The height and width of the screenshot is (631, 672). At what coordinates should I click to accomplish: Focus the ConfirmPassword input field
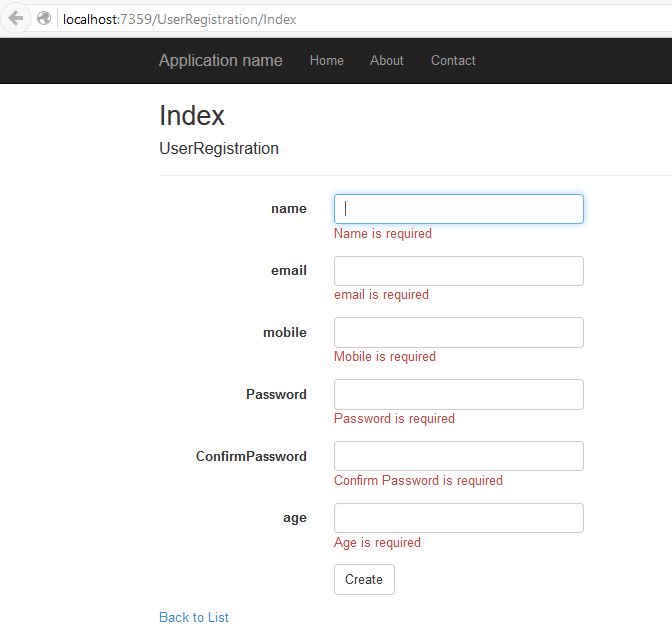tap(459, 456)
